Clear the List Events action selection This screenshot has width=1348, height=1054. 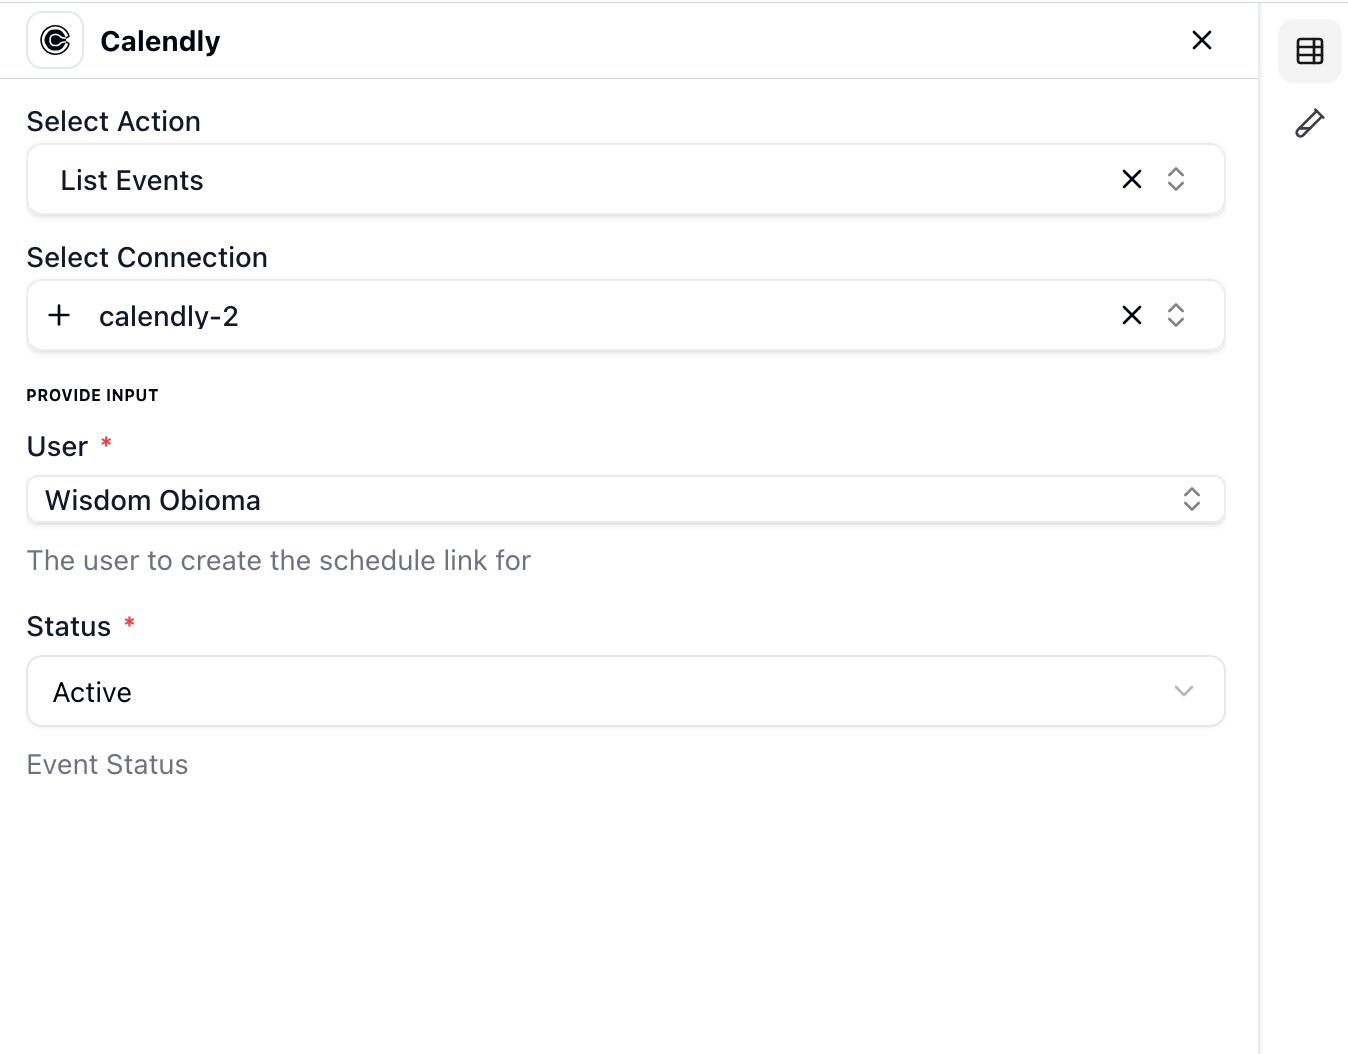click(x=1131, y=179)
